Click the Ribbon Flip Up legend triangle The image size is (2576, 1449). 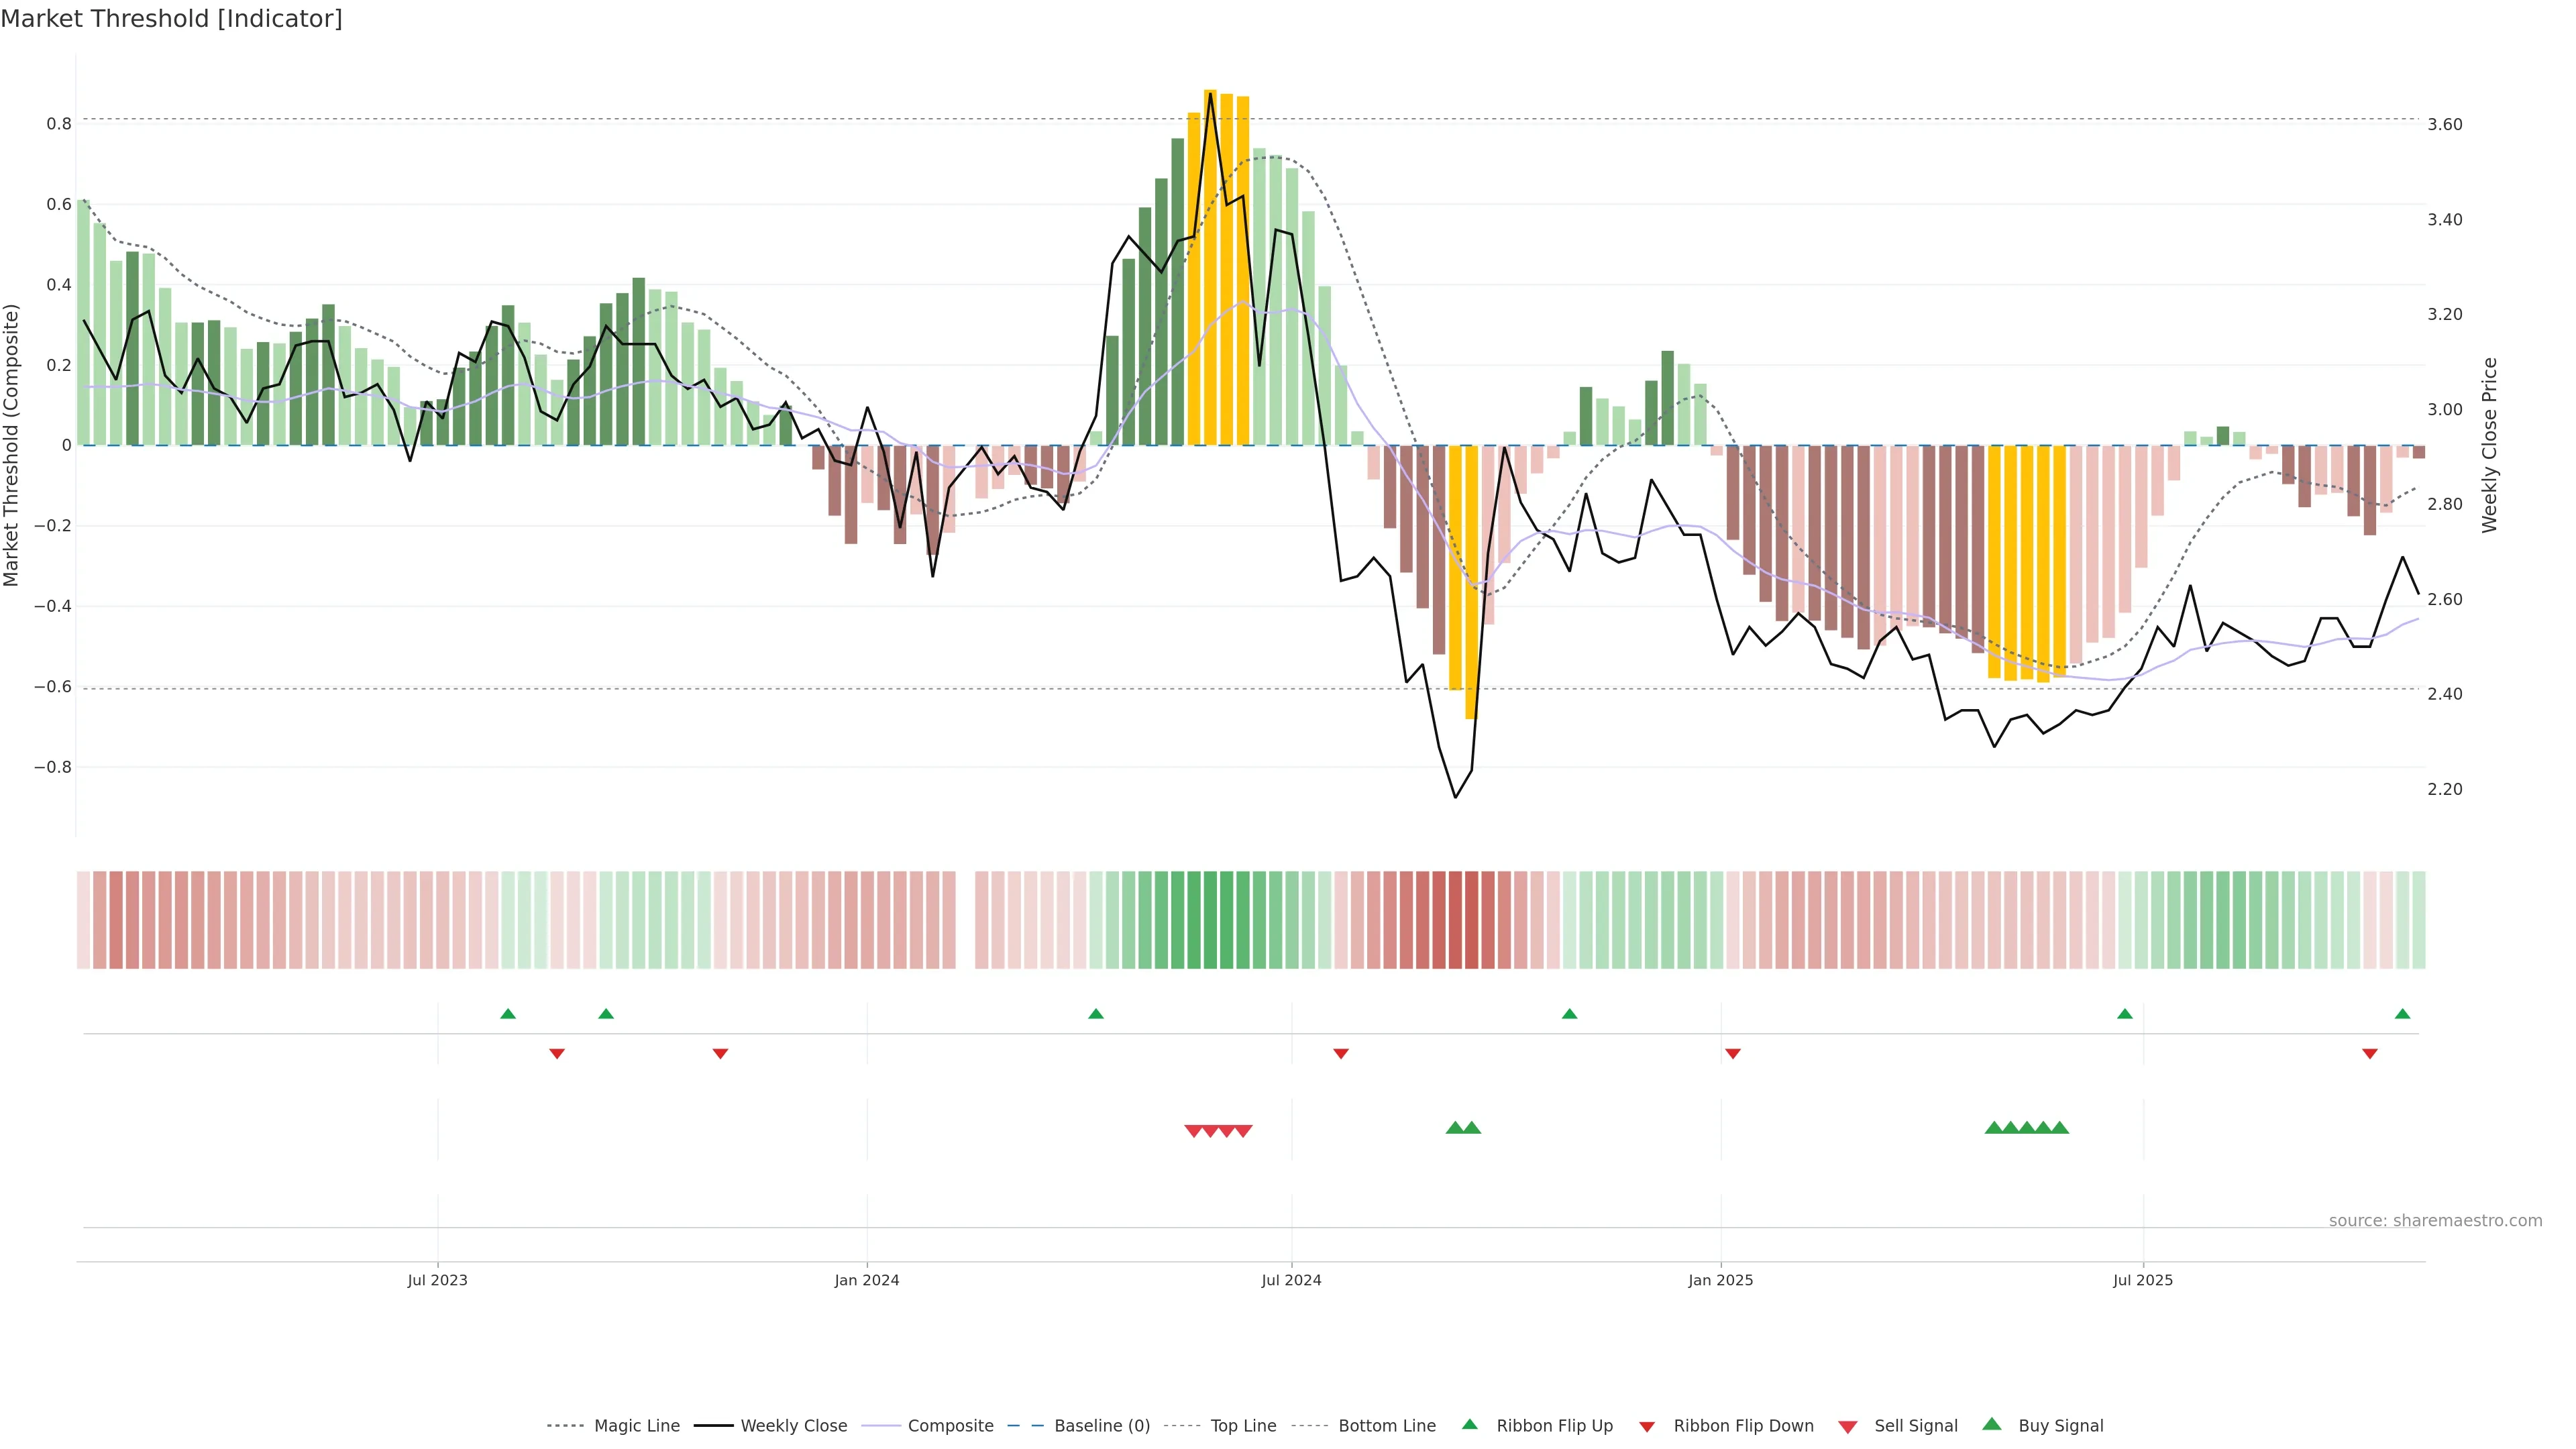point(1469,1424)
